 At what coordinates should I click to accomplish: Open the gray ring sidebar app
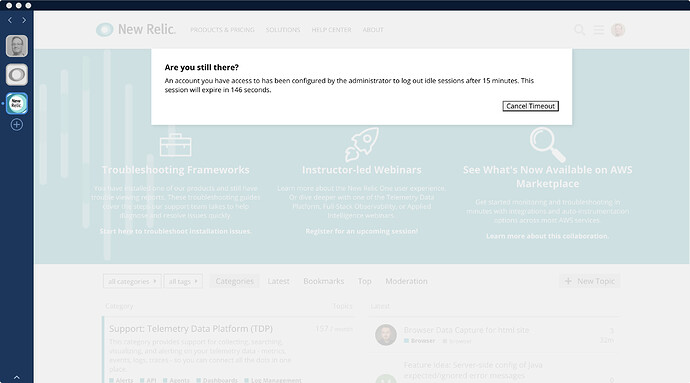(x=17, y=75)
